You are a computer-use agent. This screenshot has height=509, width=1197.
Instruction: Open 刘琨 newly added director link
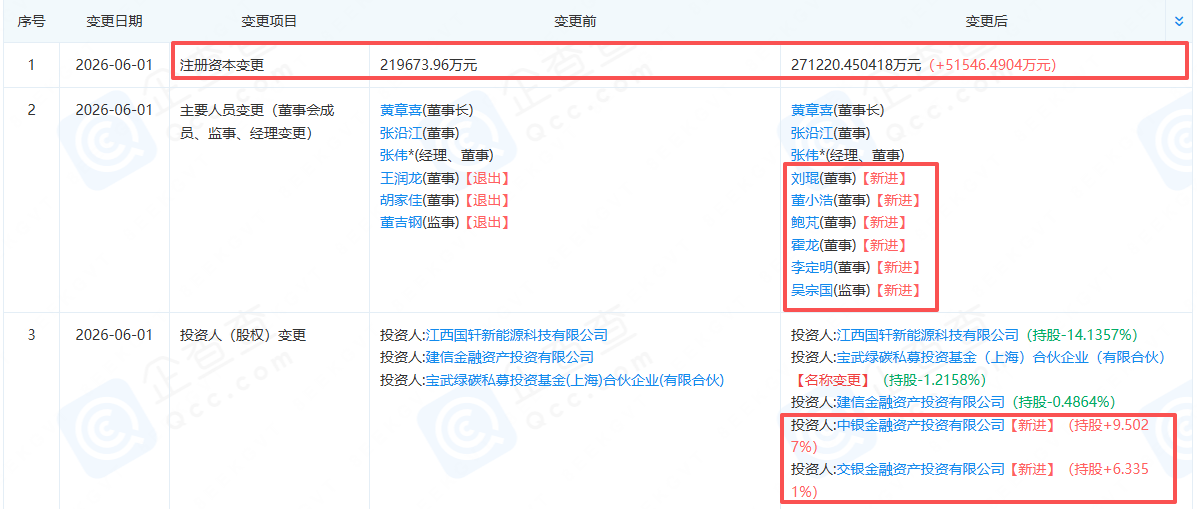click(805, 178)
